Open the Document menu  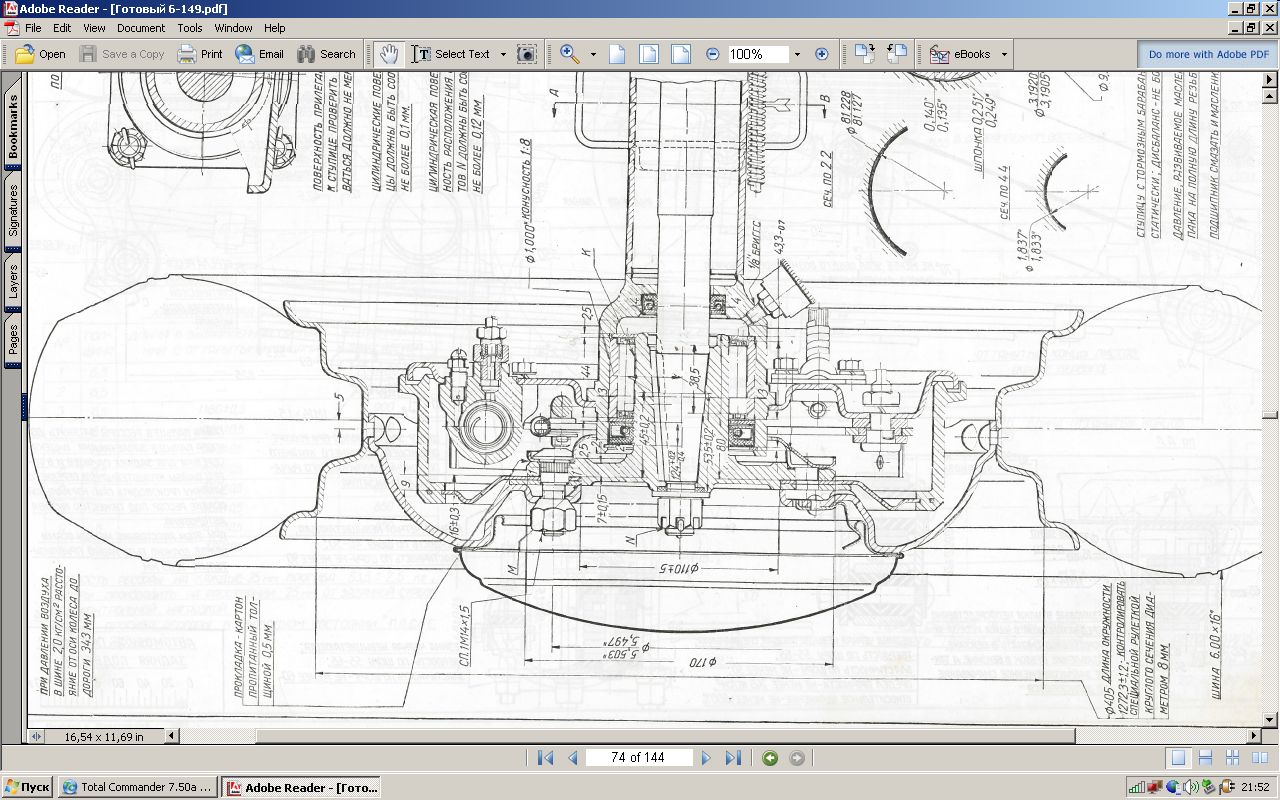pos(141,28)
